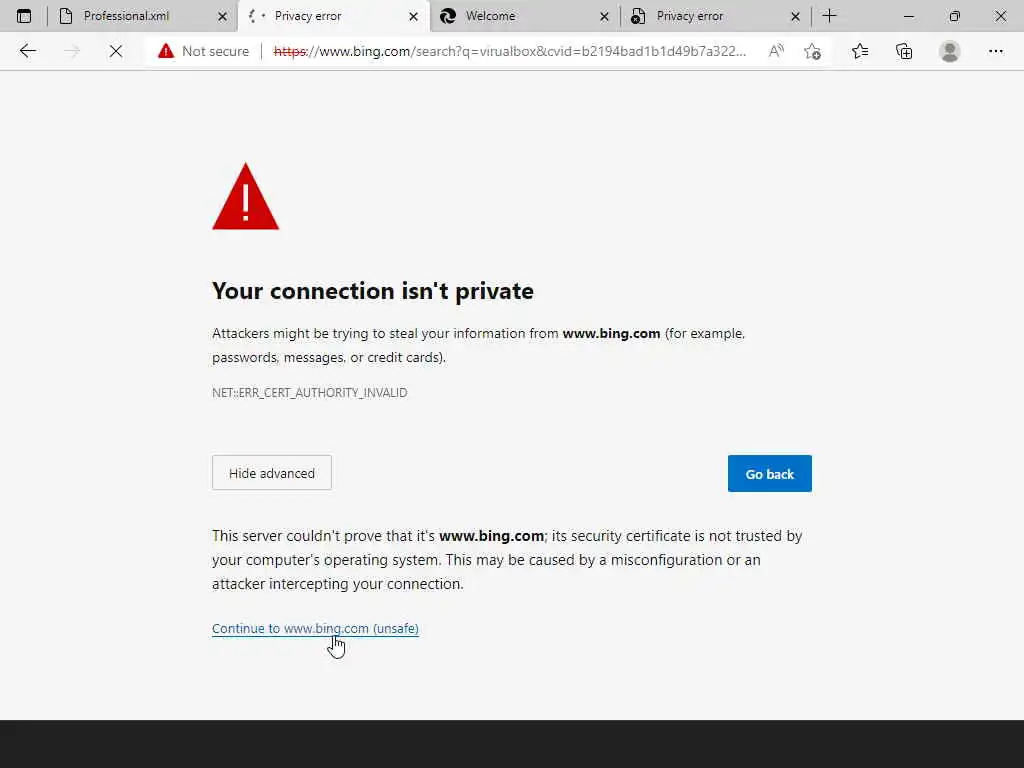The width and height of the screenshot is (1024, 768).
Task: Open the user profile icon
Action: (x=950, y=51)
